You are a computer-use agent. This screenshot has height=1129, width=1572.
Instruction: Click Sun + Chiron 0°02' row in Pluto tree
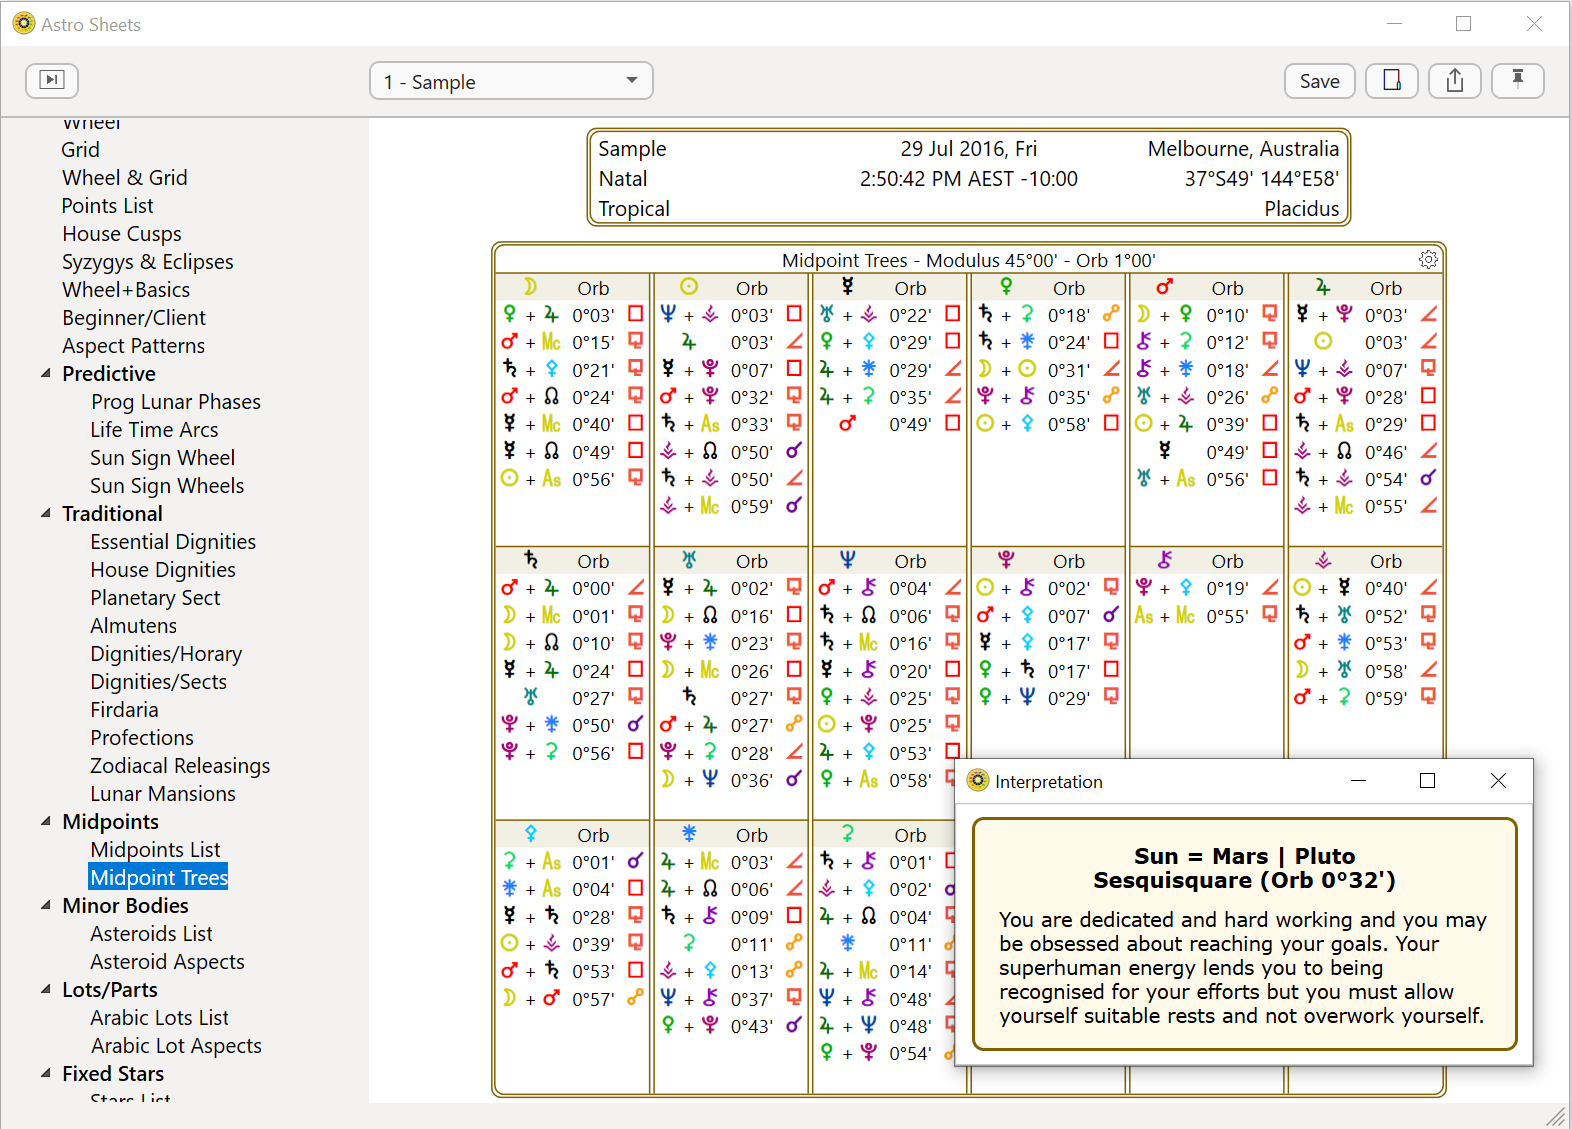[1048, 588]
